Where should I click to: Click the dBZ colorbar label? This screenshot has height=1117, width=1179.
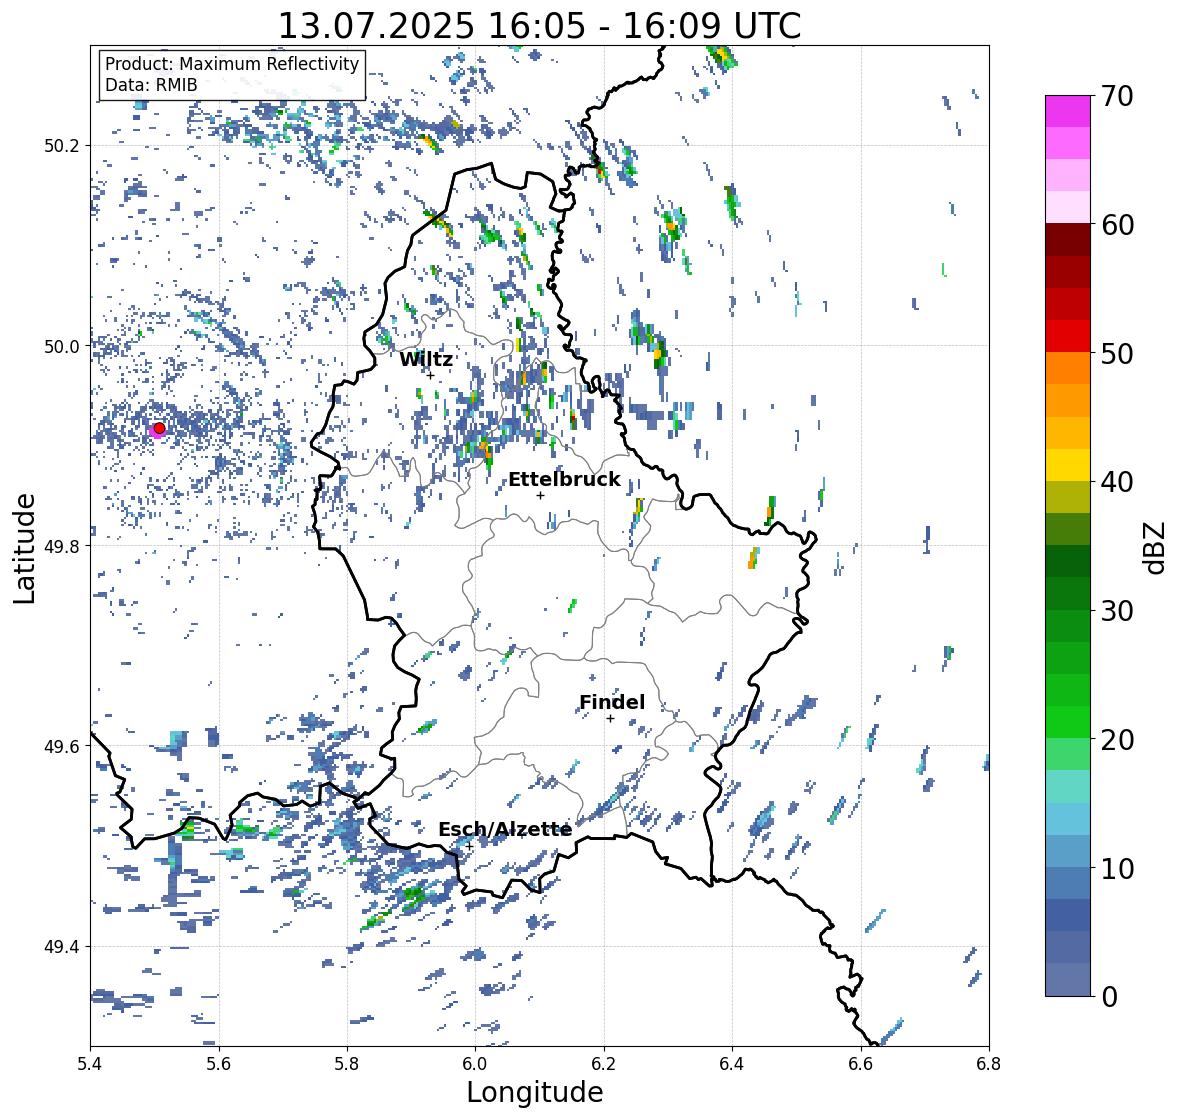pos(1155,547)
